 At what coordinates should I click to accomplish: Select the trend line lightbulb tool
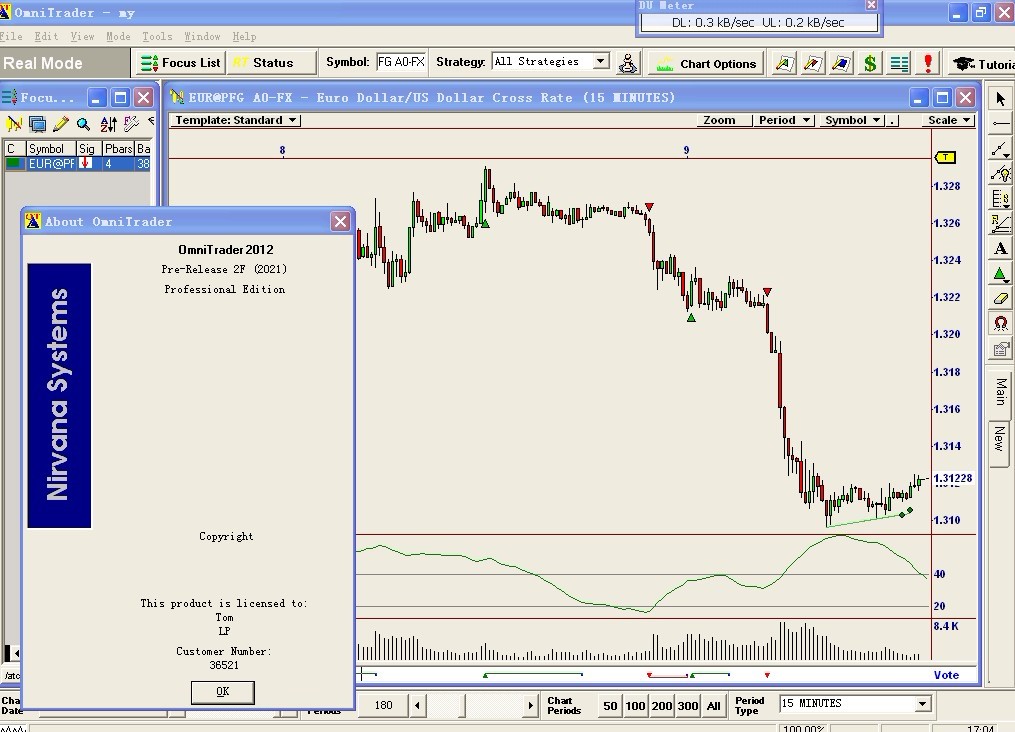[1001, 173]
